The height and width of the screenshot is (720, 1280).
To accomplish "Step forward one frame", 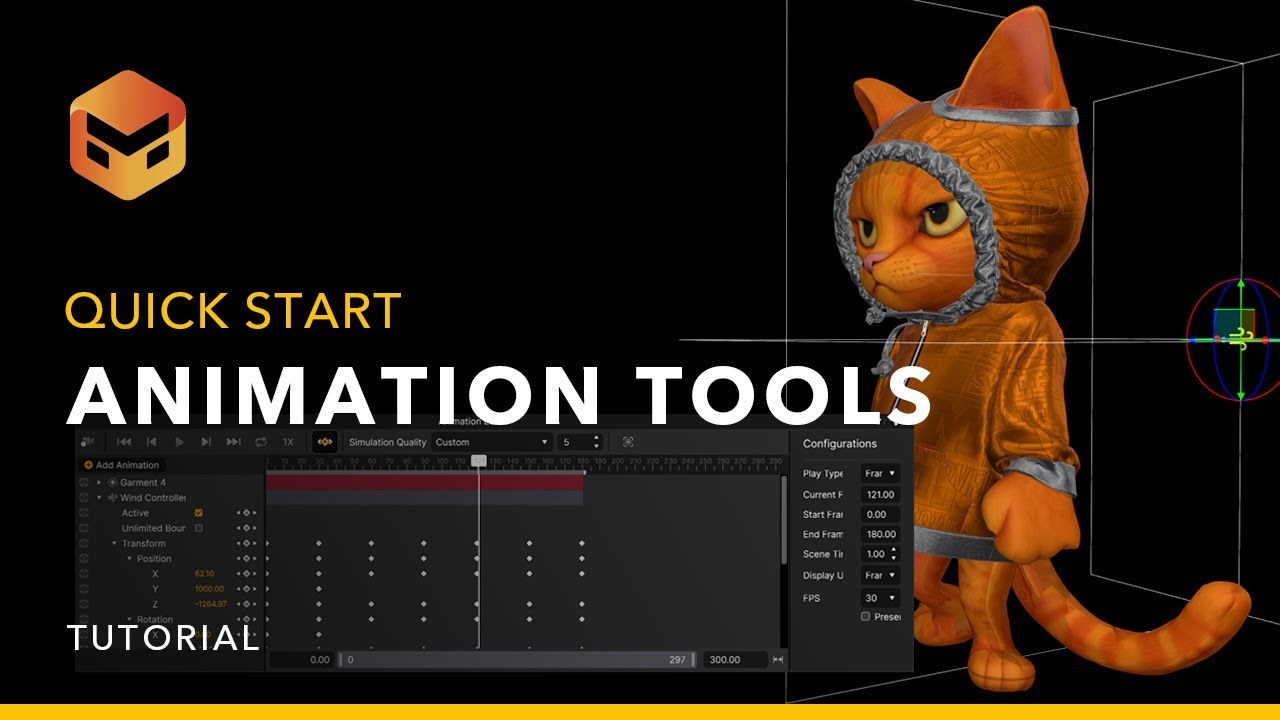I will pos(206,442).
